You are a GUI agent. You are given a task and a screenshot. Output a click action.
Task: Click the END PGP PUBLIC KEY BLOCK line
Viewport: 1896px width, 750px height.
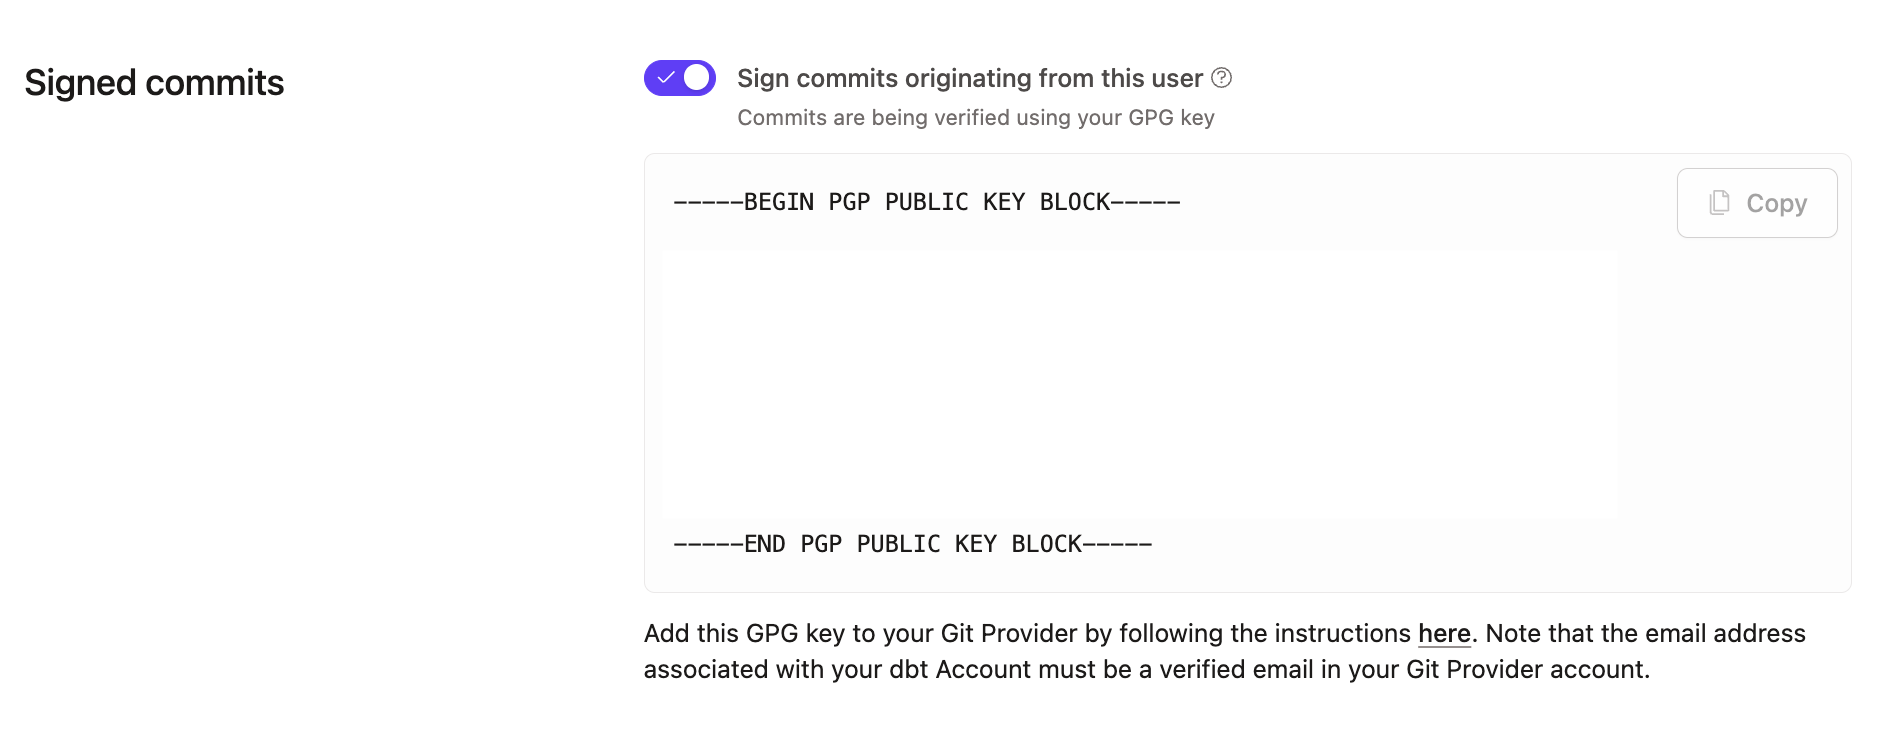(x=913, y=543)
